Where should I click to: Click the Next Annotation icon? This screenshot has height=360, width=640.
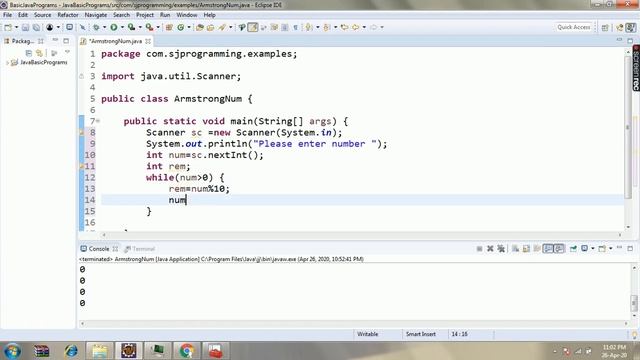pos(309,27)
